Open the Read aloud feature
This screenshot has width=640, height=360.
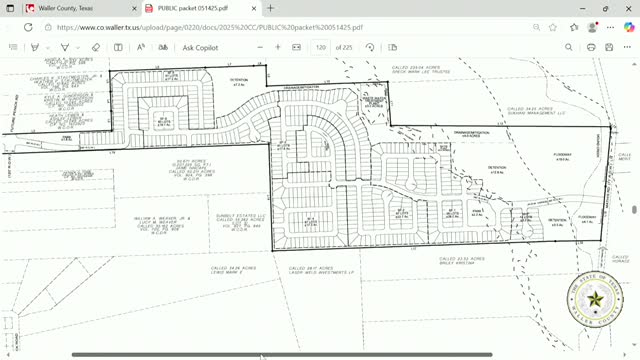coord(141,47)
